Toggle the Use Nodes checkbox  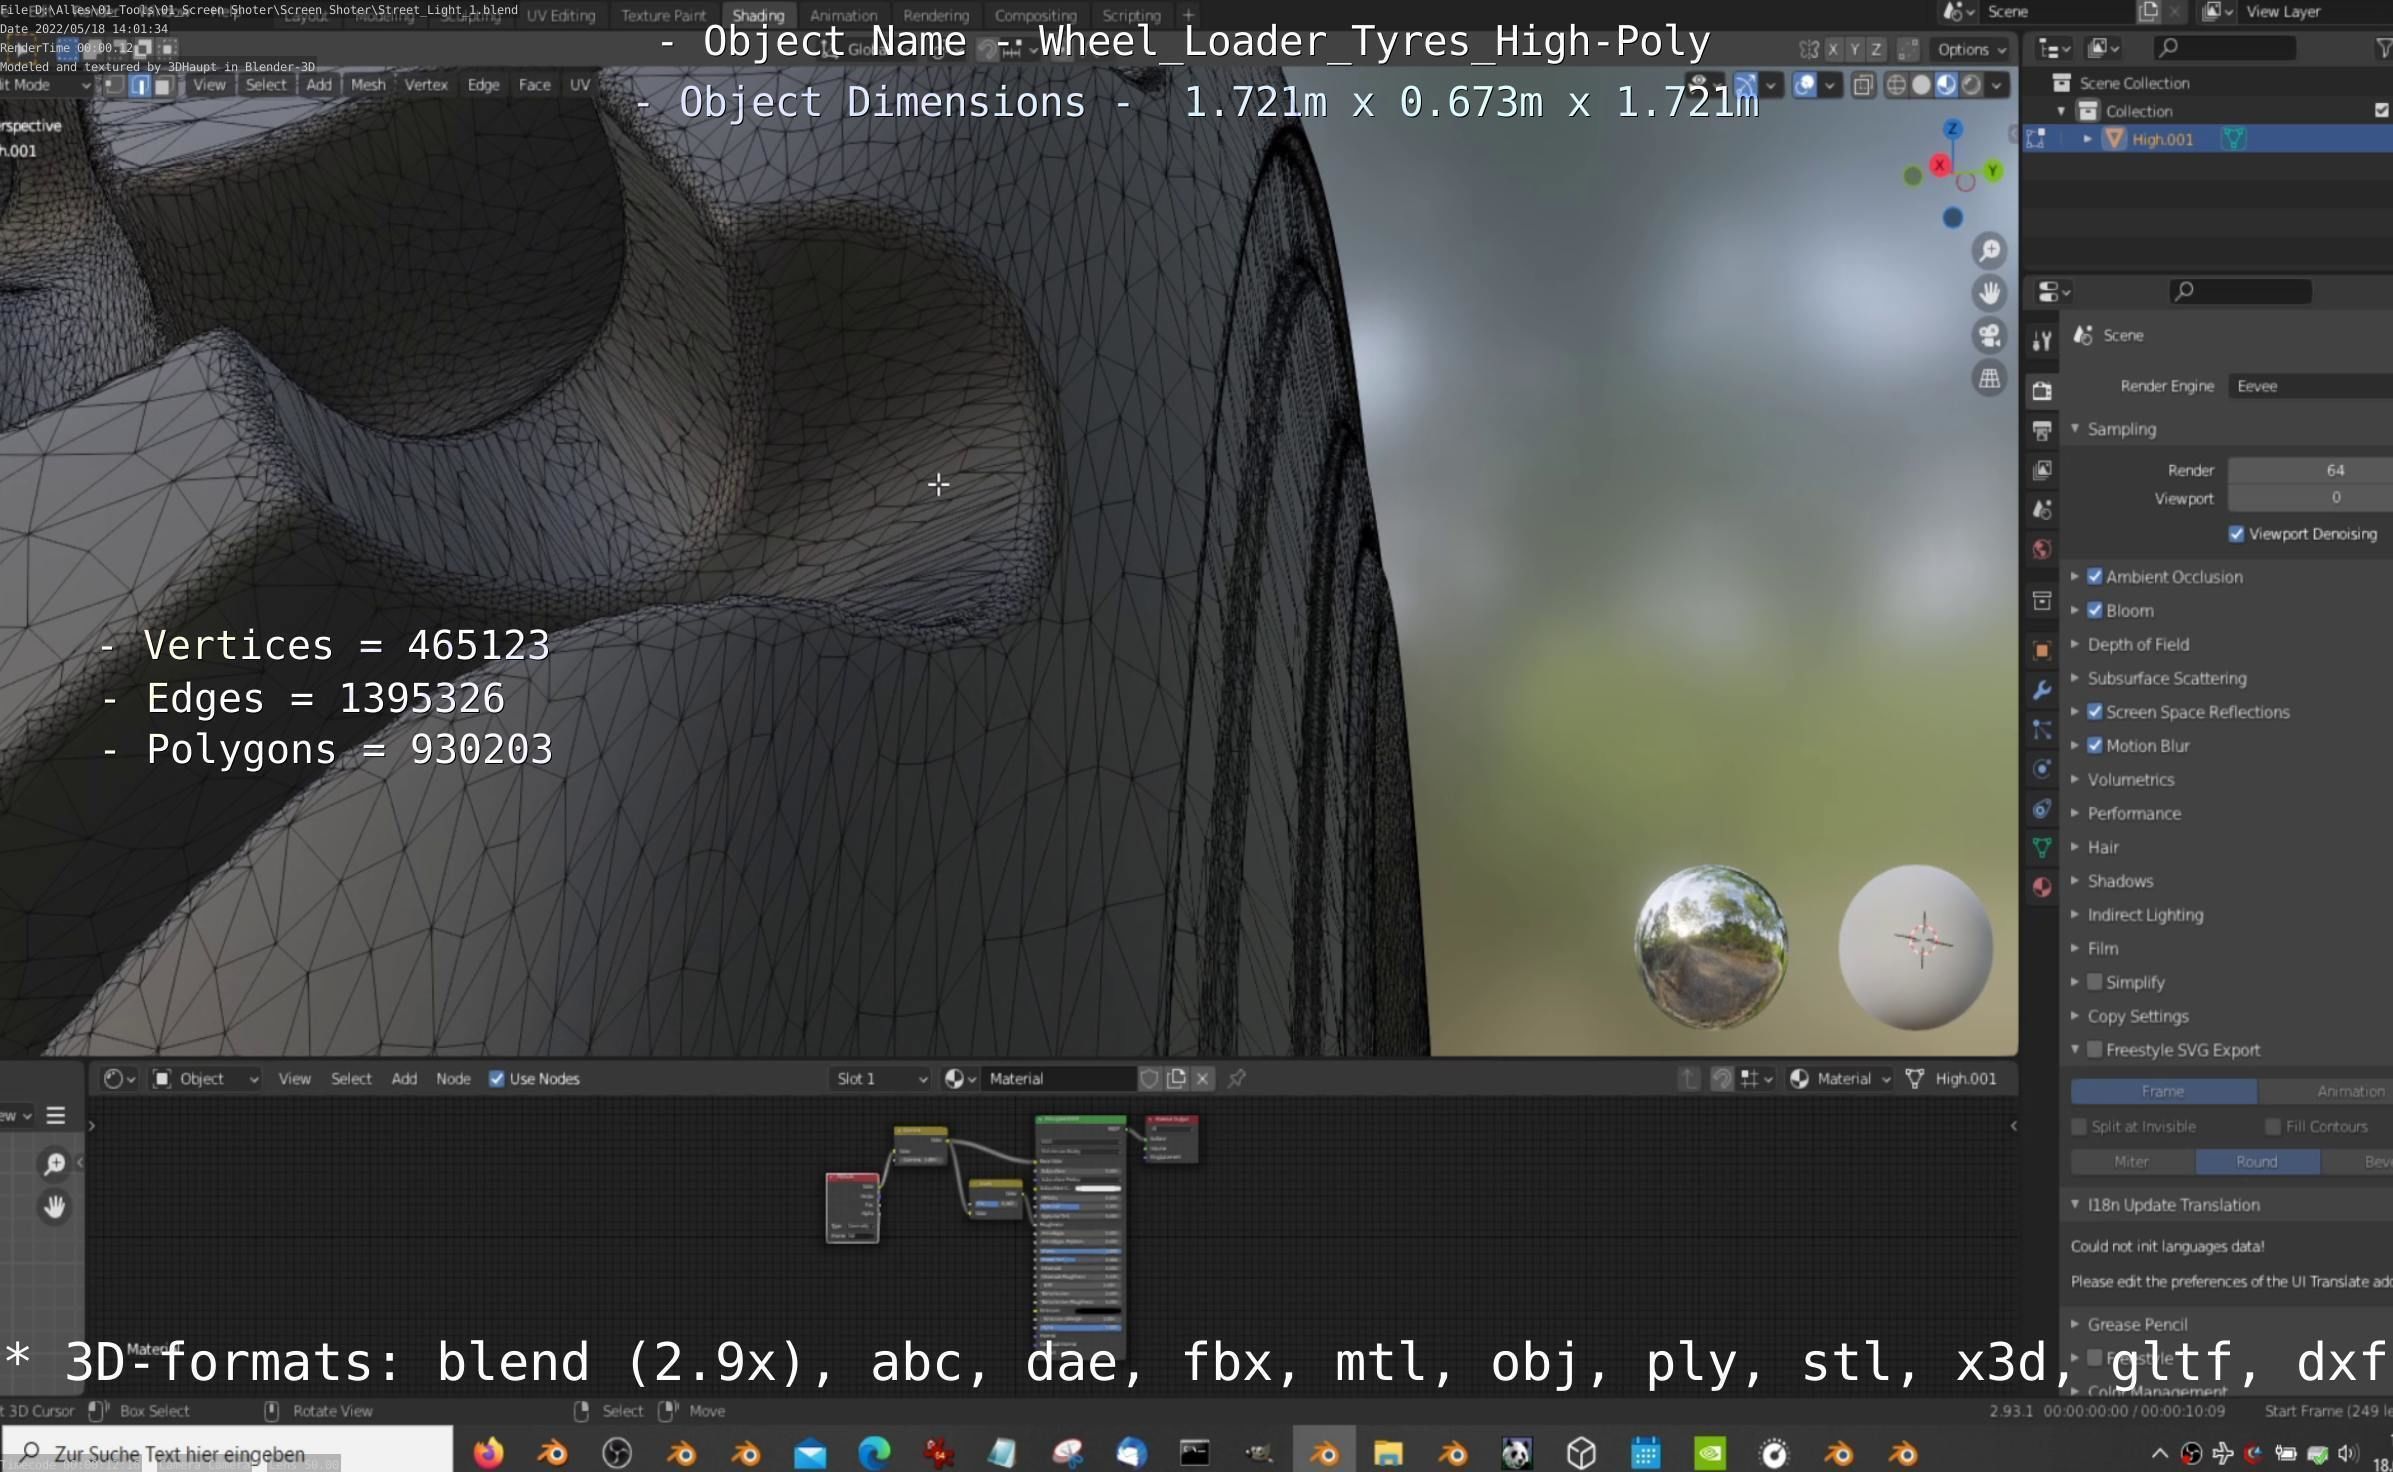496,1078
